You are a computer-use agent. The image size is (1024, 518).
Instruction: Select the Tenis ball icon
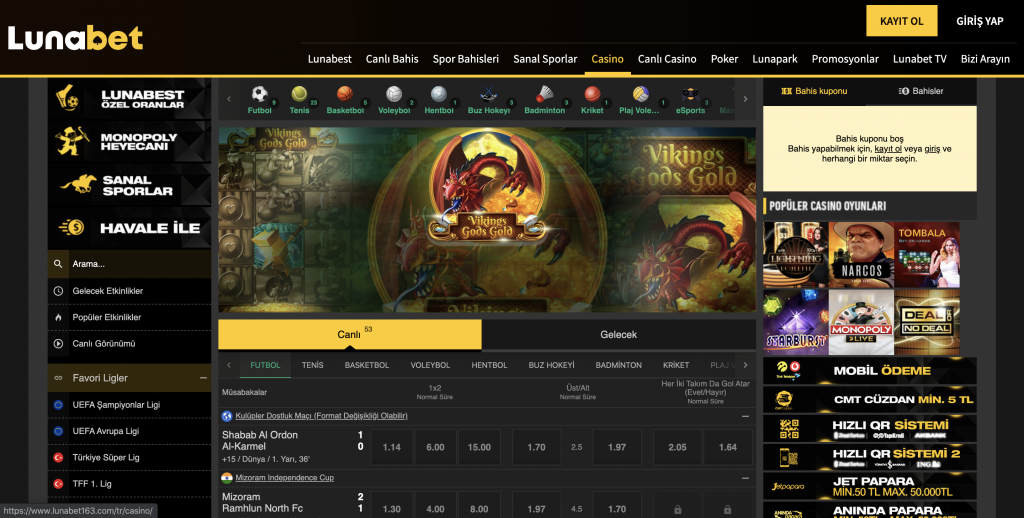click(x=299, y=94)
